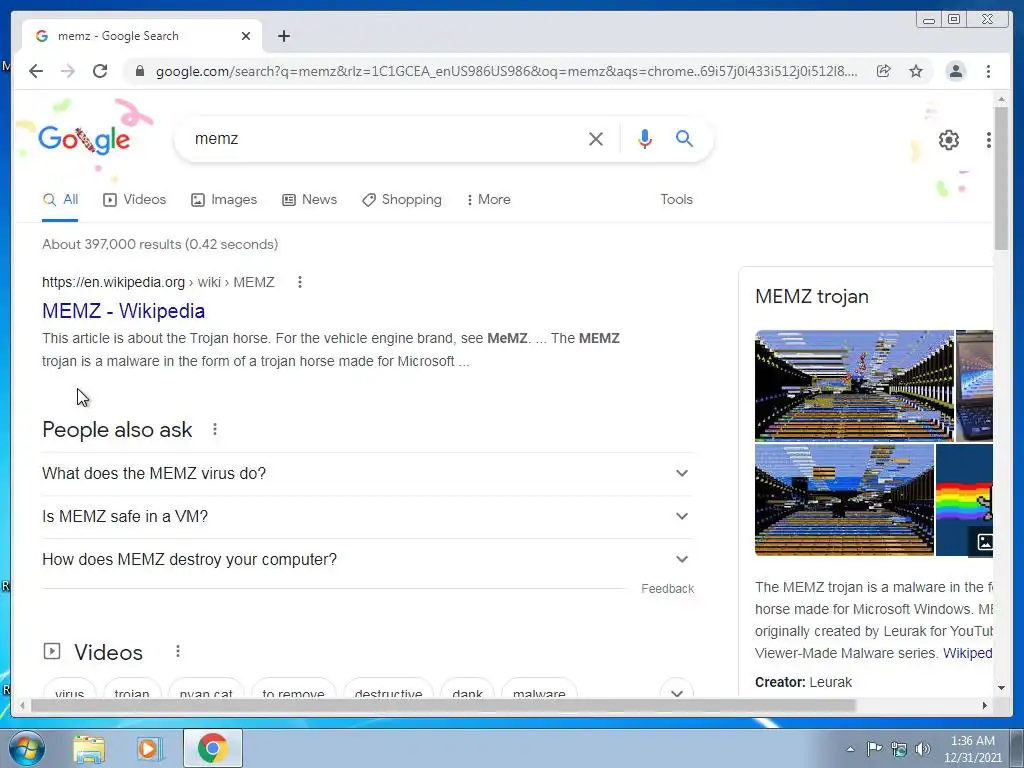Image resolution: width=1024 pixels, height=768 pixels.
Task: Click the memz search input field
Action: pos(385,138)
